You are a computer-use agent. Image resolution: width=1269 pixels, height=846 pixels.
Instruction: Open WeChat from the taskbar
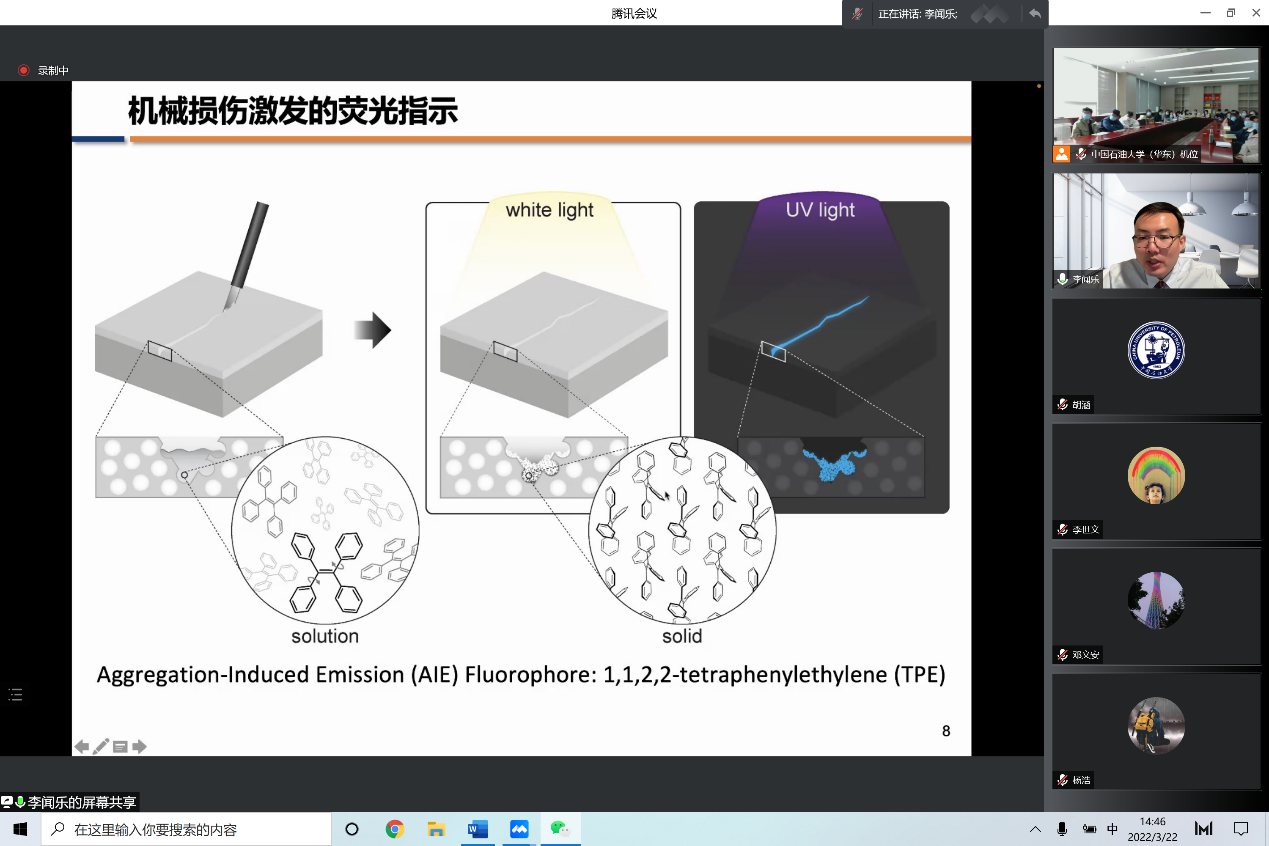click(560, 829)
